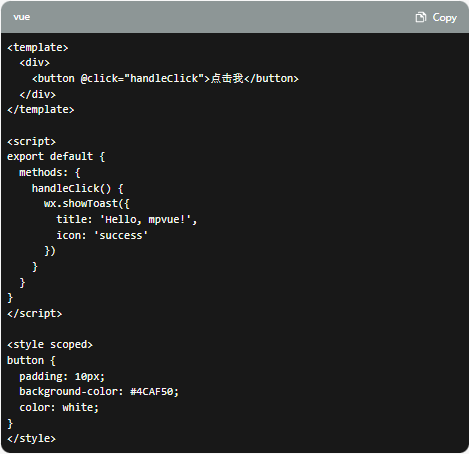This screenshot has height=454, width=469.
Task: Click the #4CAF50 background-color value
Action: (x=154, y=392)
